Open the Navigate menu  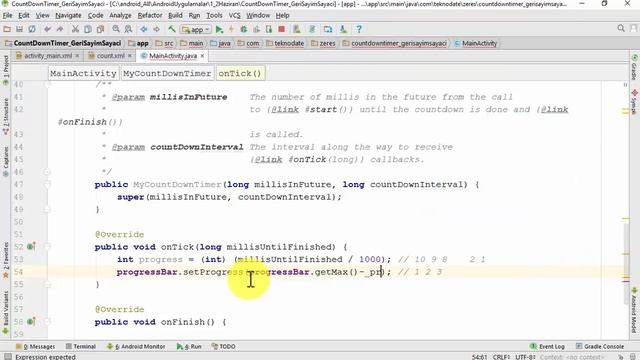click(x=68, y=16)
